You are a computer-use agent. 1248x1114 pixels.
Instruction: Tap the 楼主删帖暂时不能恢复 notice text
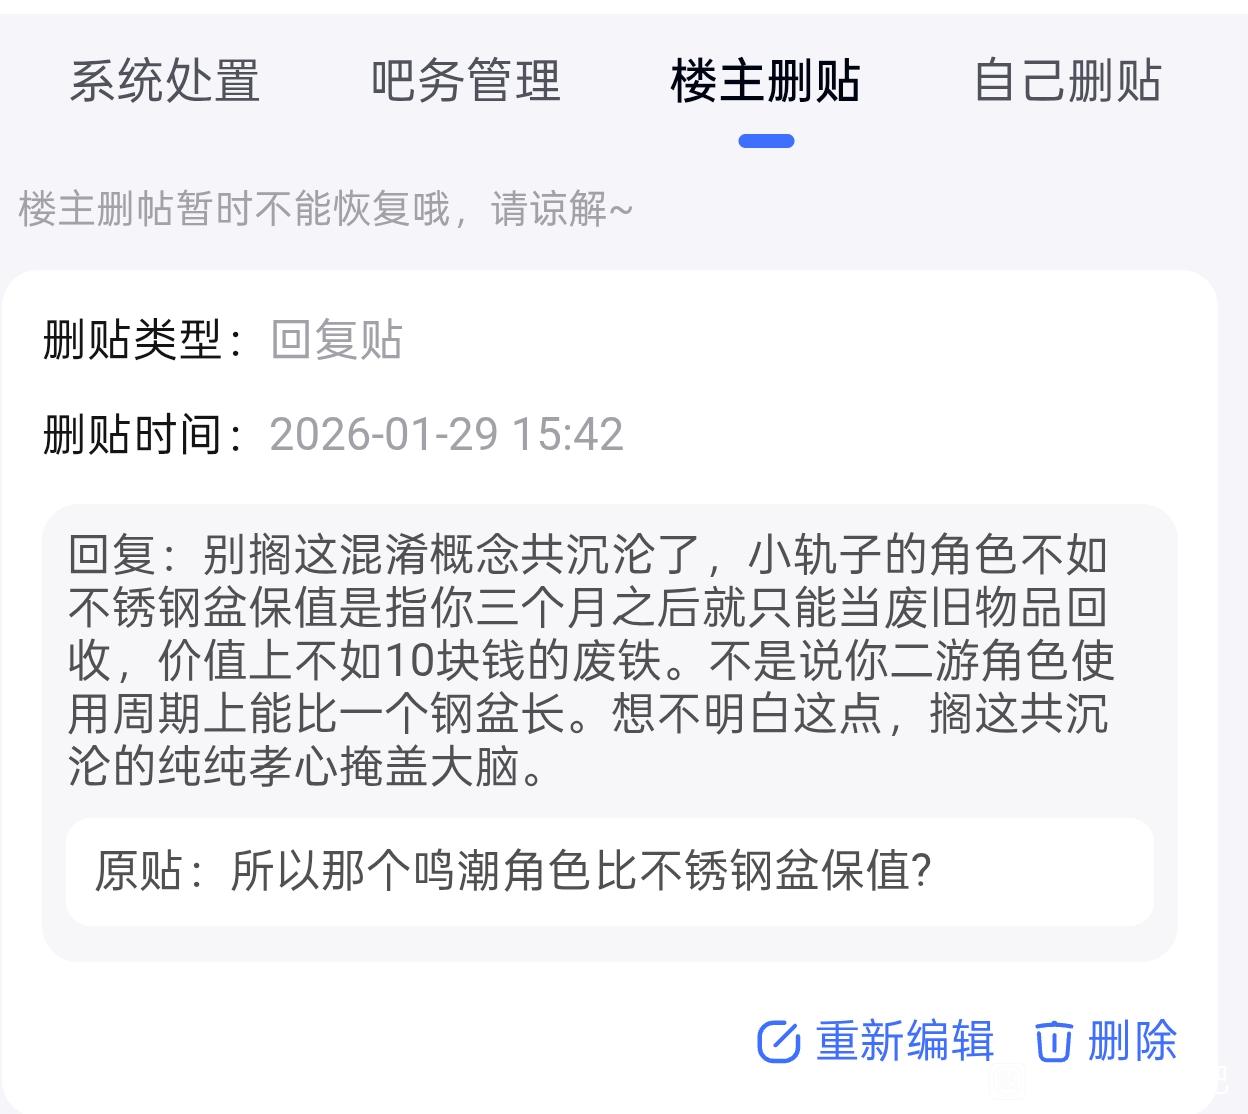tap(325, 210)
